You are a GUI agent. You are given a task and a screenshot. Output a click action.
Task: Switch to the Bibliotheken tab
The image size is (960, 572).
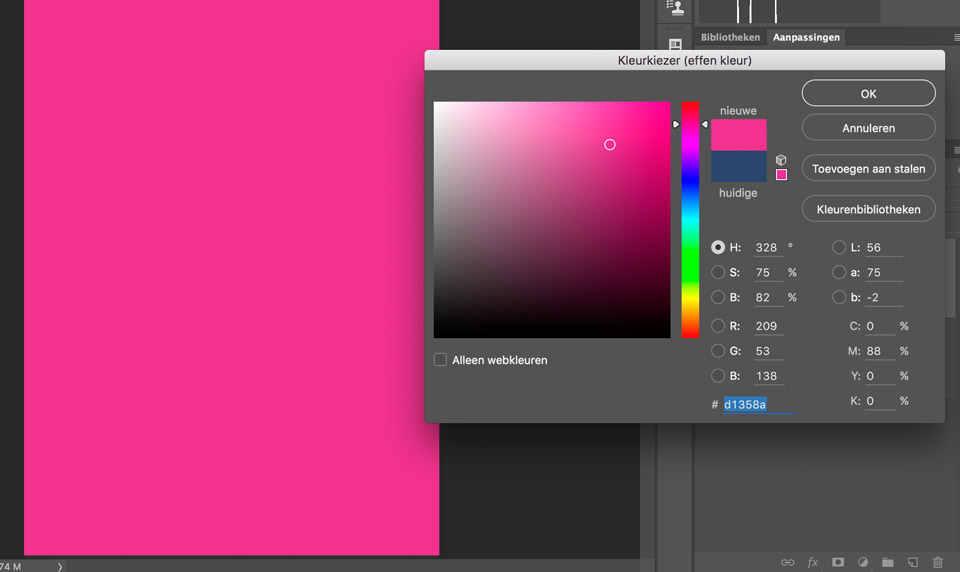730,37
